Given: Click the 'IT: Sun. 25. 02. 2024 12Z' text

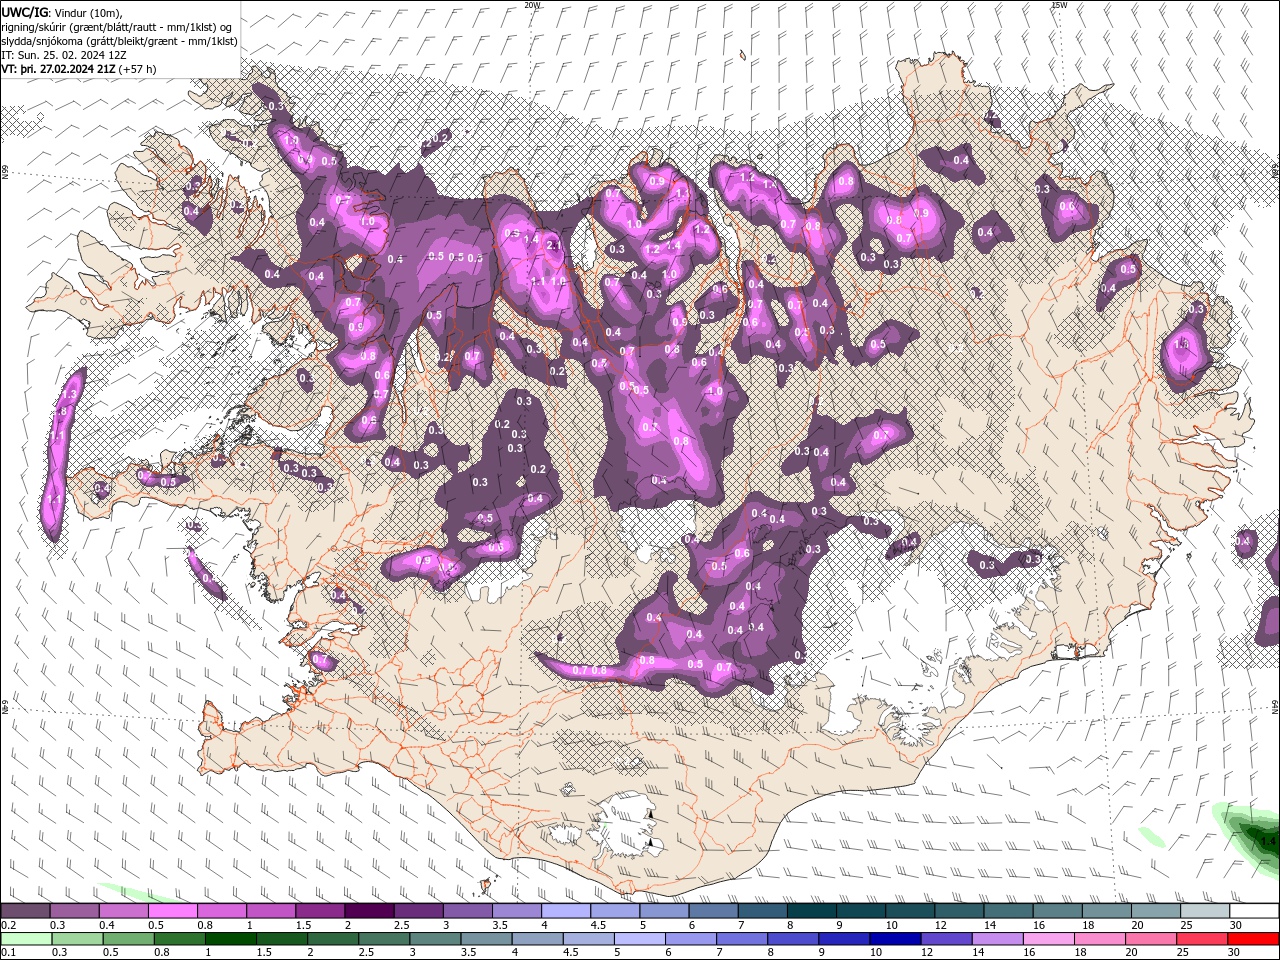Looking at the screenshot, I should point(64,55).
